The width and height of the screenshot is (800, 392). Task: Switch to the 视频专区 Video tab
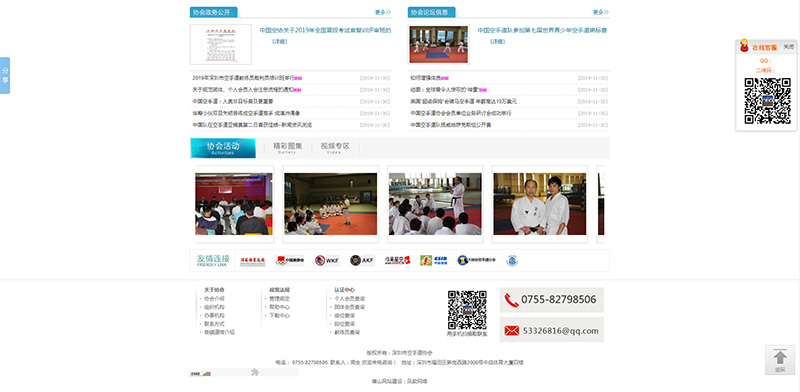(x=335, y=148)
